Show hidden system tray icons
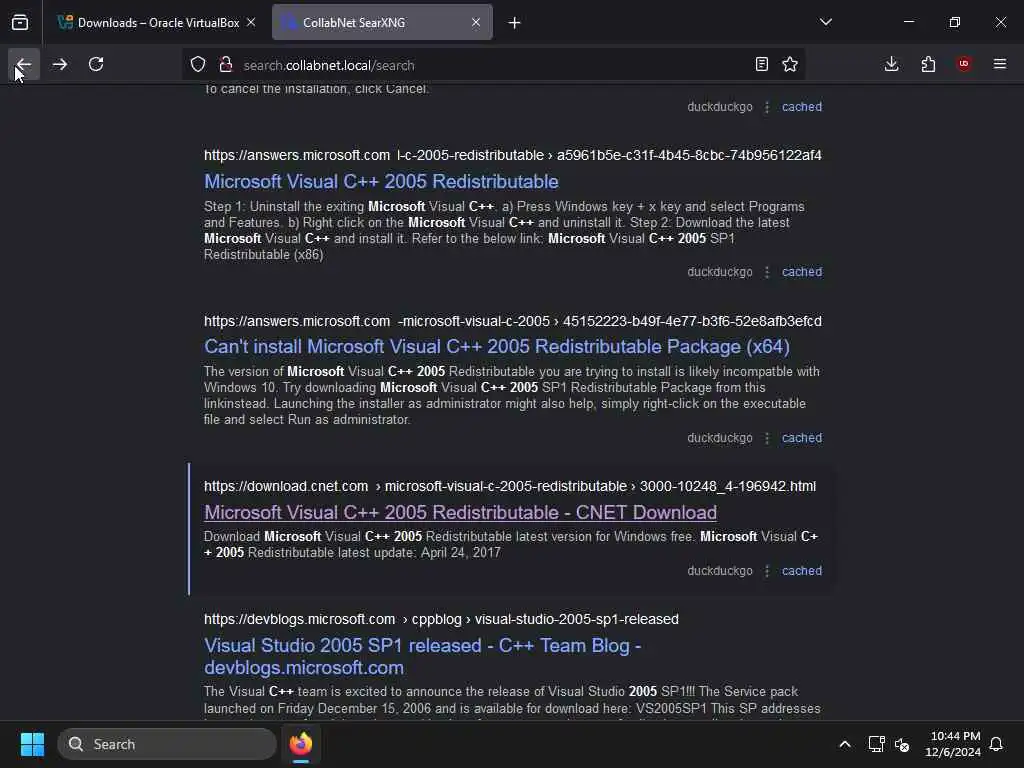Screen dimensions: 1024x768 [844, 744]
